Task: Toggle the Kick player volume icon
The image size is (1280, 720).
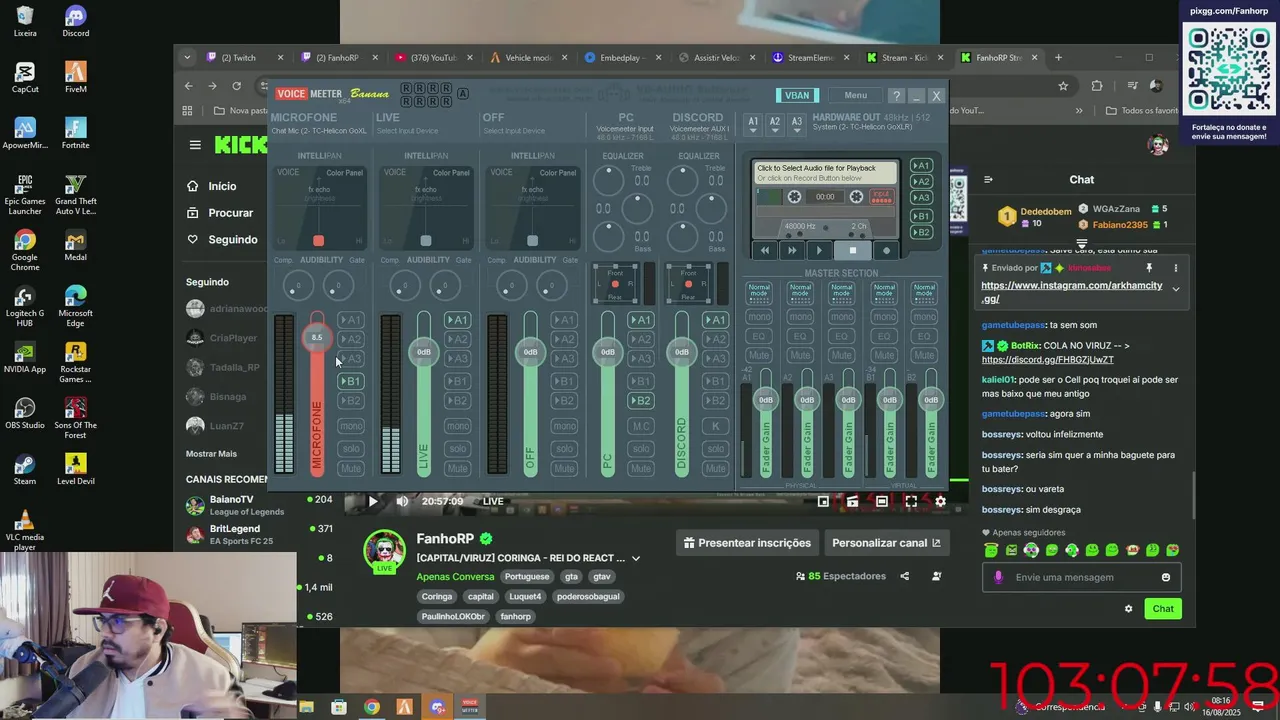Action: pyautogui.click(x=402, y=502)
